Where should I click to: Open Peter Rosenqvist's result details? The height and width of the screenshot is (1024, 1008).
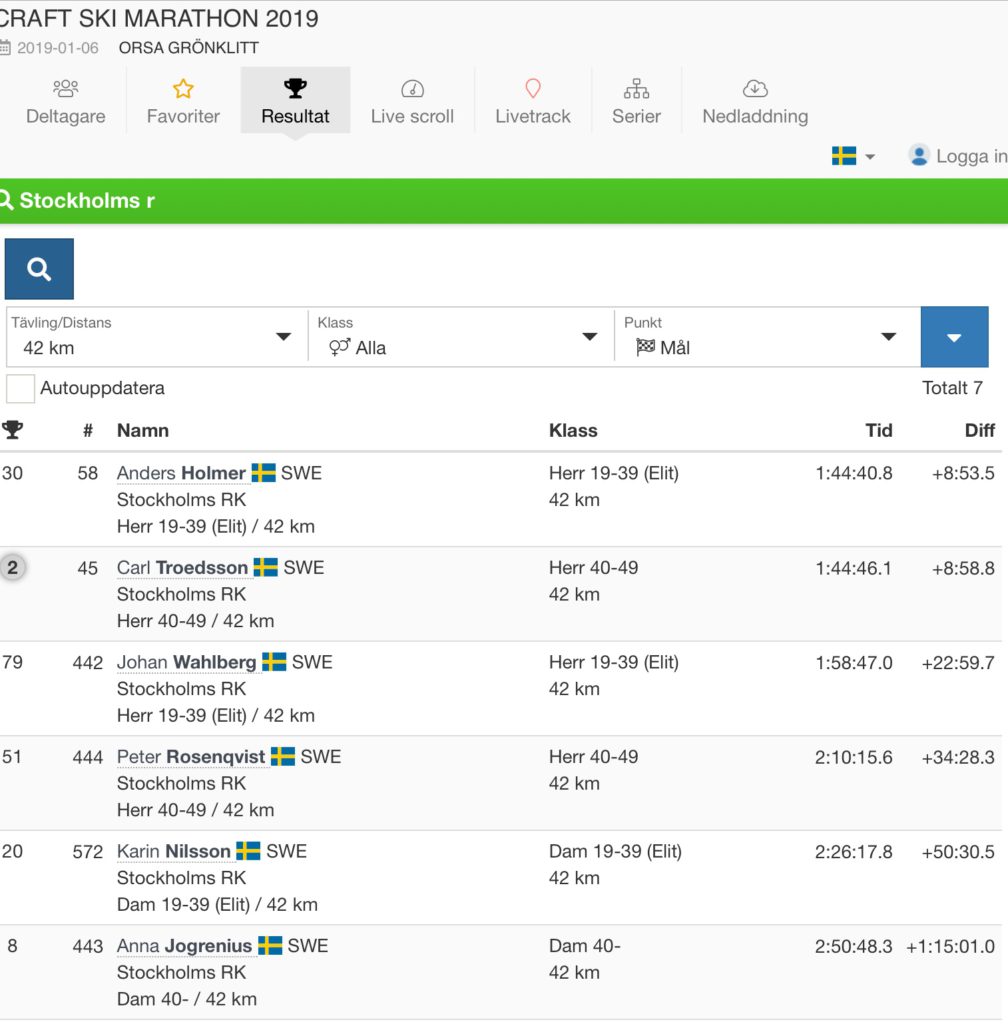pos(191,757)
